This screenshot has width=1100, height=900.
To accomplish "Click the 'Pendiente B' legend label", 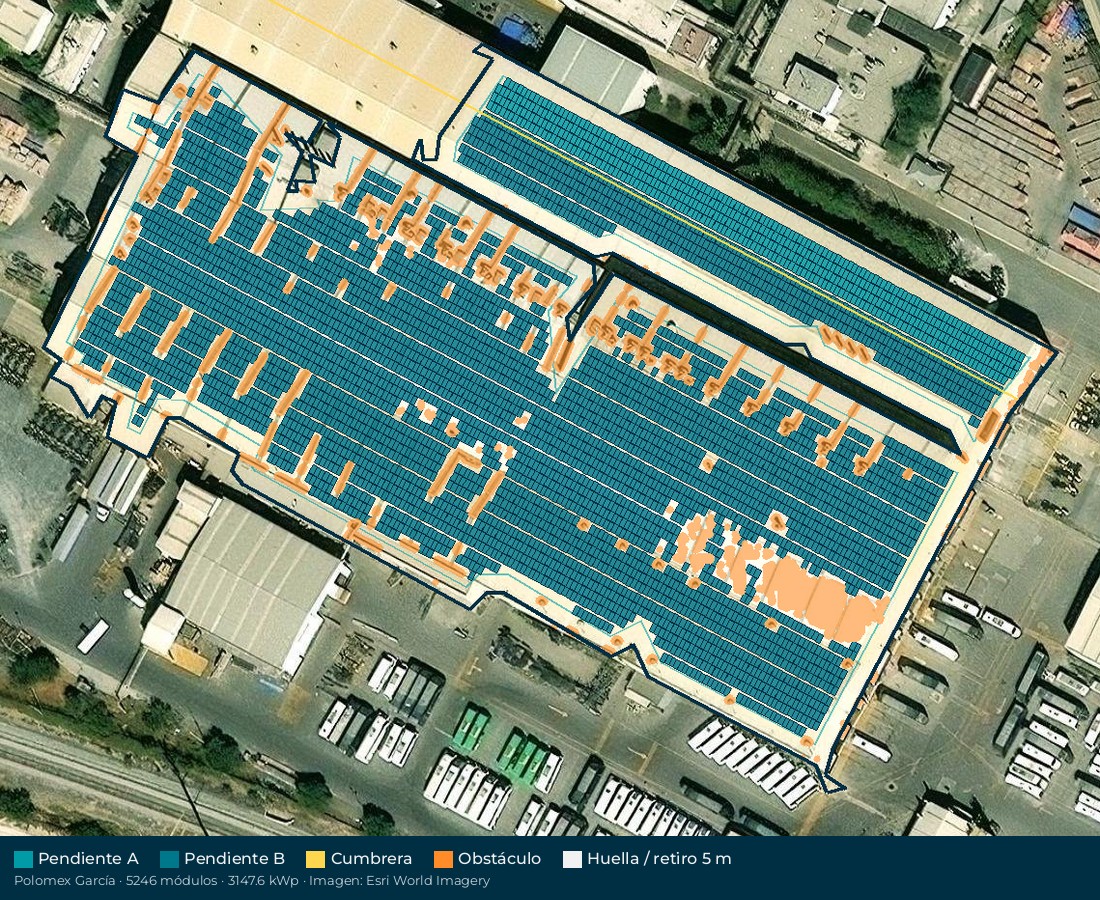I will (234, 859).
